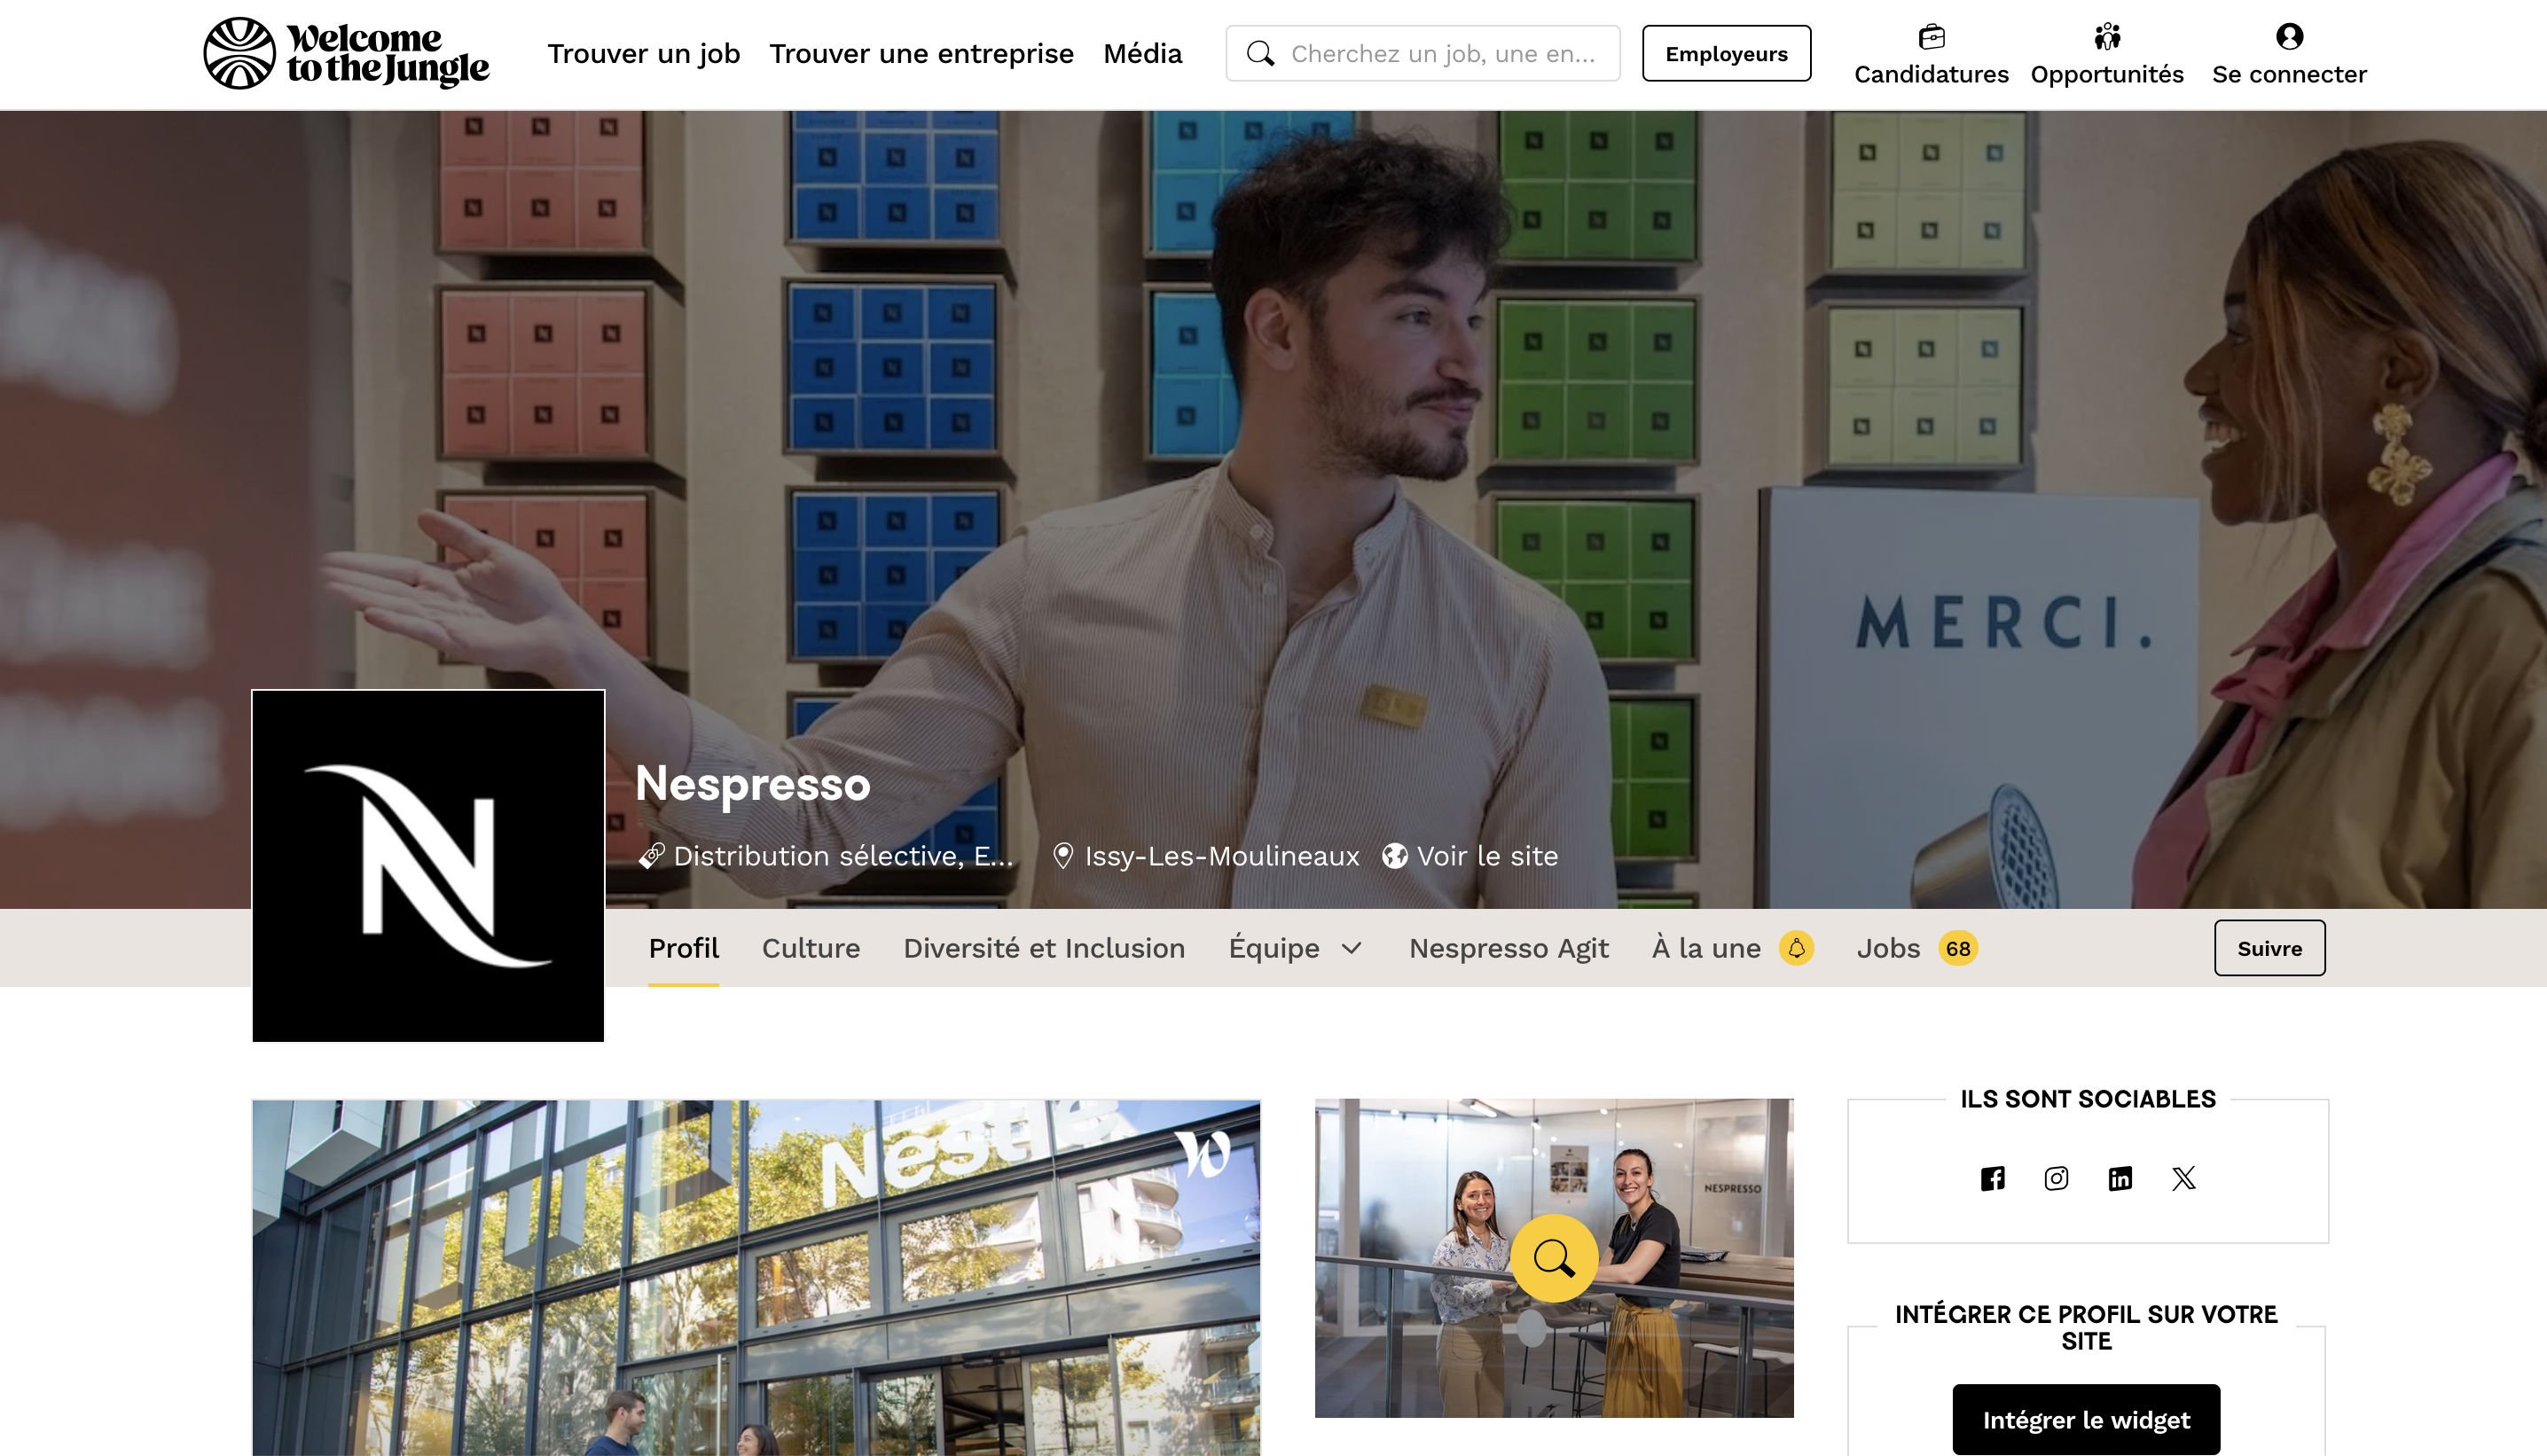
Task: Open Nespresso's X (Twitter) icon
Action: pyautogui.click(x=2184, y=1179)
